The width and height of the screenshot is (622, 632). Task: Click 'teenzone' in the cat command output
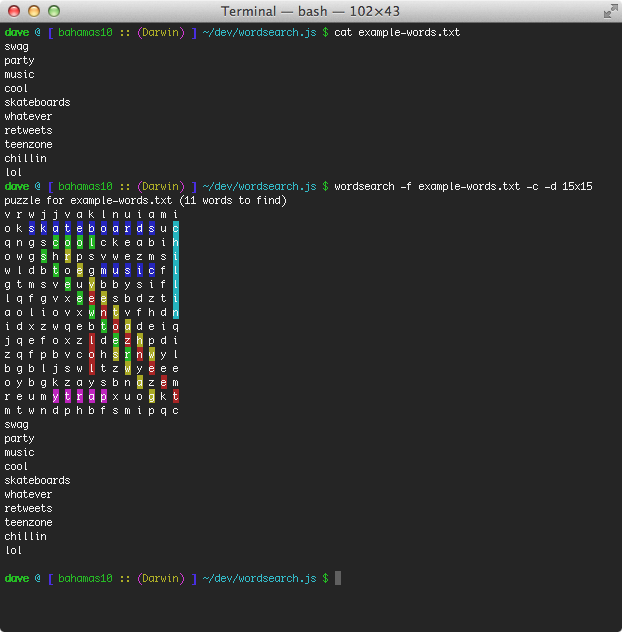(x=28, y=144)
